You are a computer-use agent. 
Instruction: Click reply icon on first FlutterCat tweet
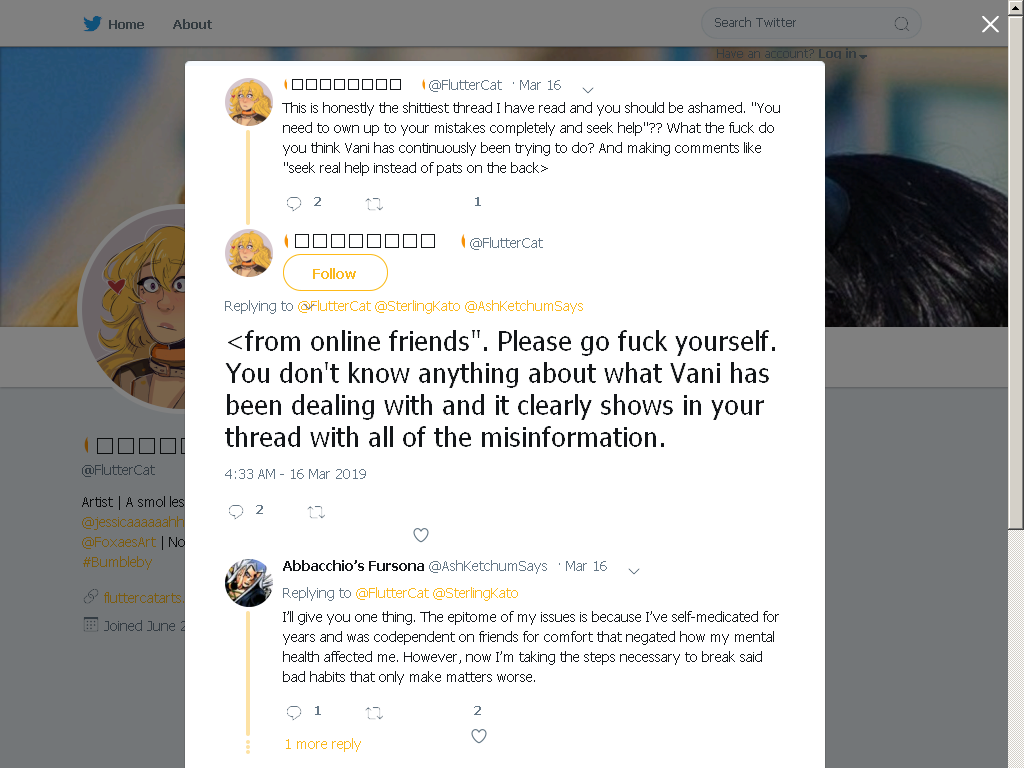click(x=294, y=203)
